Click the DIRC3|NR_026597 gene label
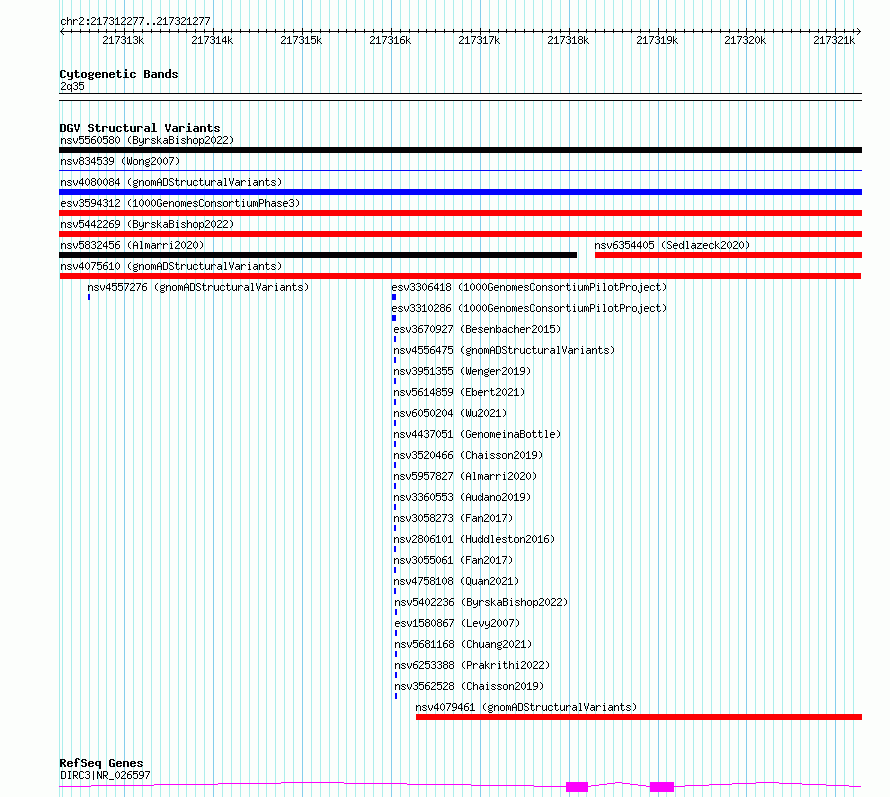 [x=105, y=775]
